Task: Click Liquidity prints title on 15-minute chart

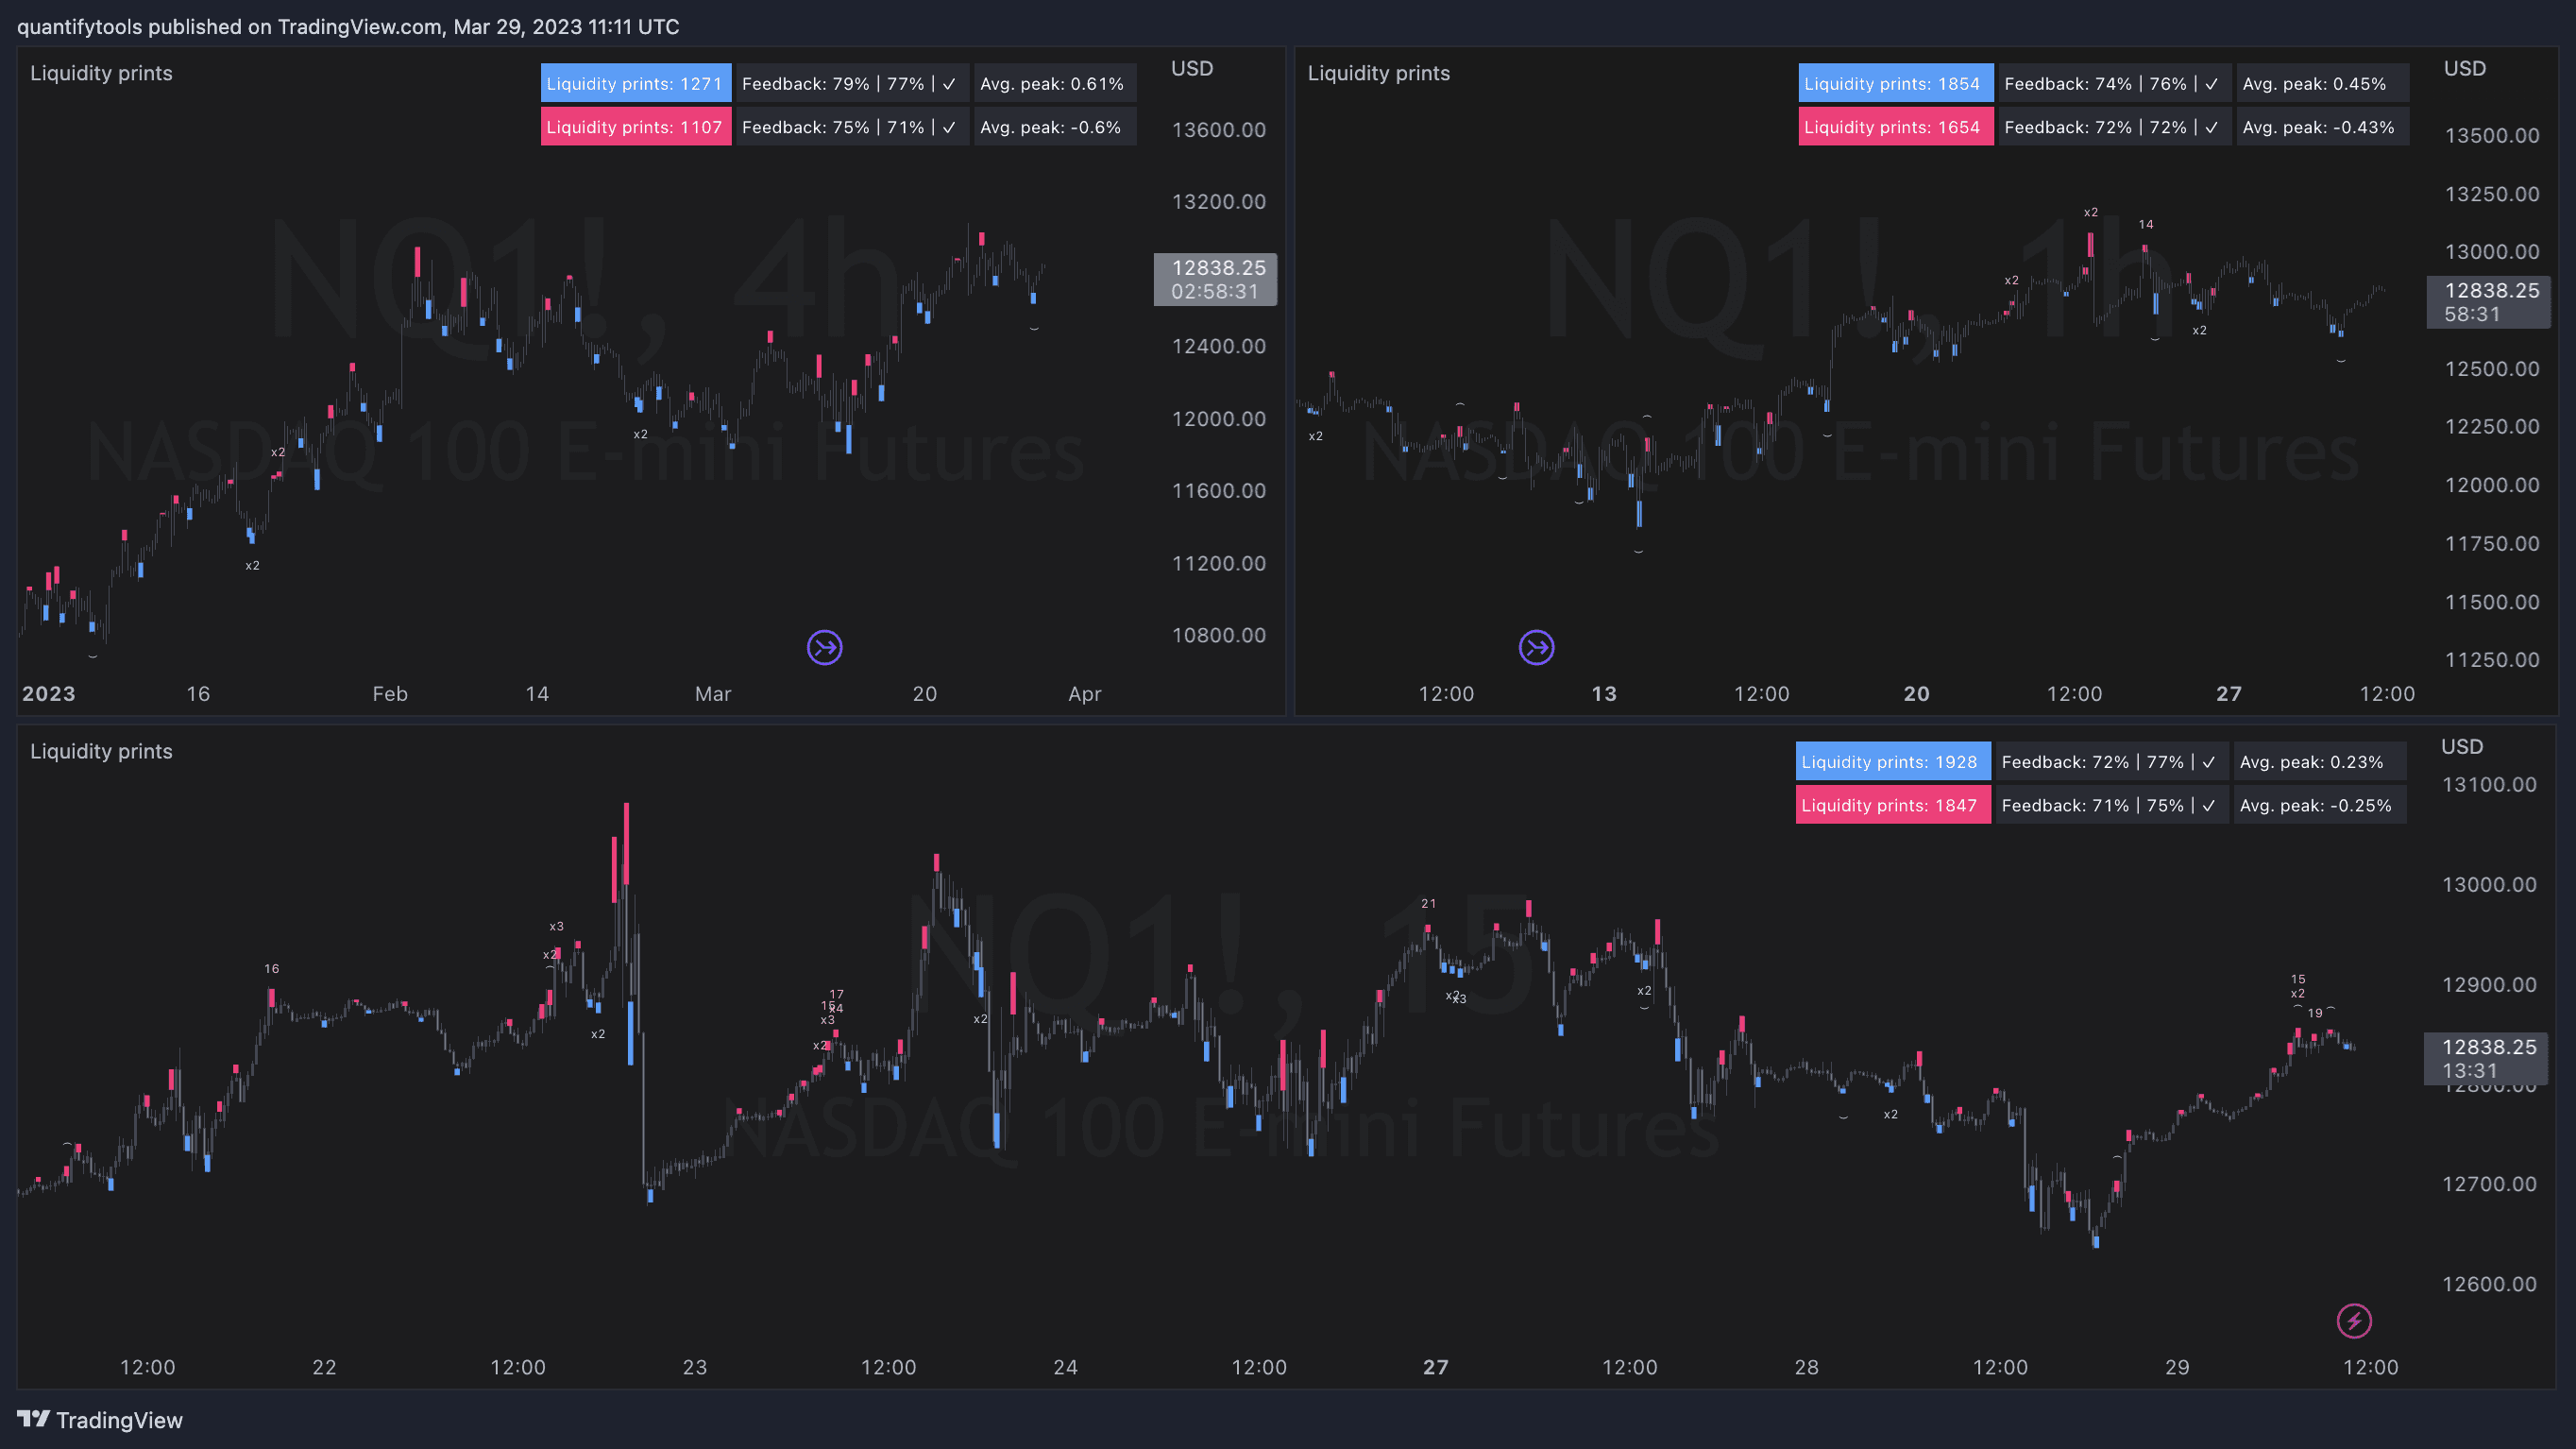Action: [x=101, y=751]
